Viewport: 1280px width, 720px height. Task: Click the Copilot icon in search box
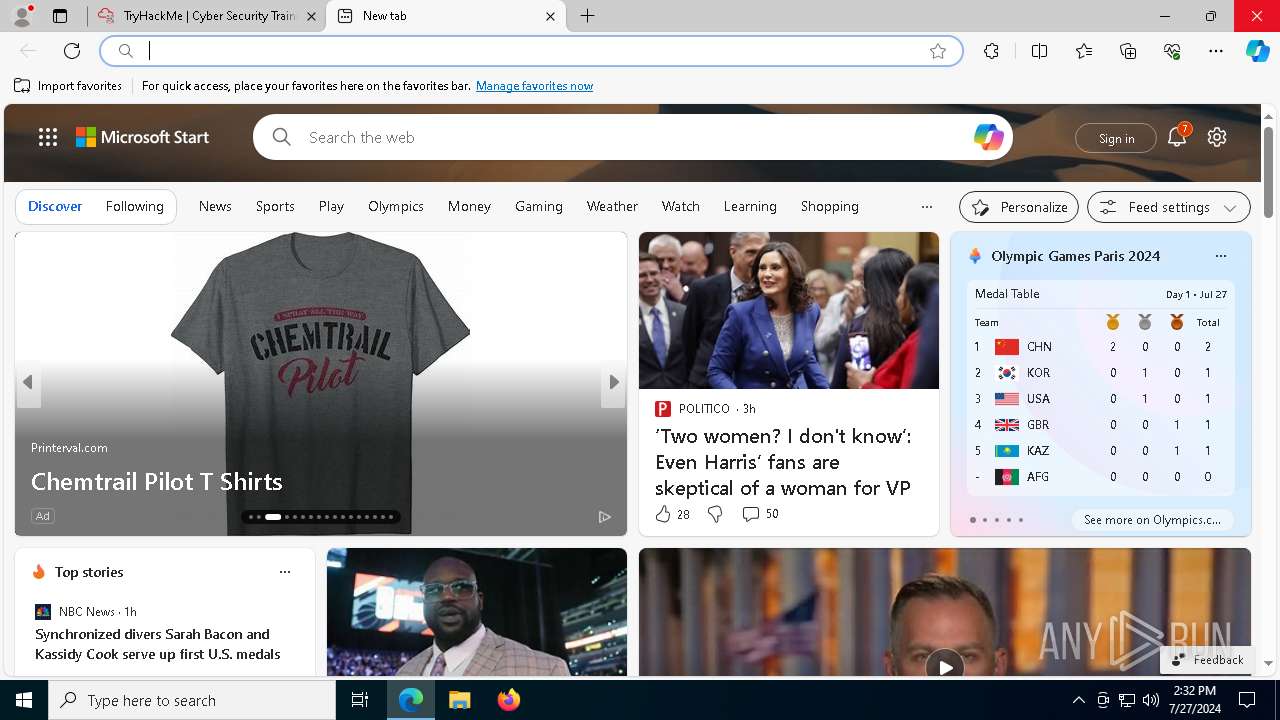click(x=989, y=137)
